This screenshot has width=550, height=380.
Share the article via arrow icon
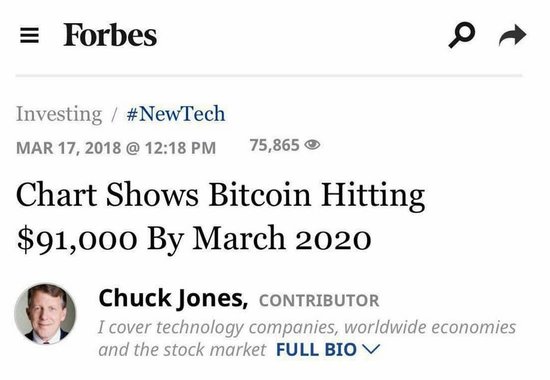(x=512, y=35)
